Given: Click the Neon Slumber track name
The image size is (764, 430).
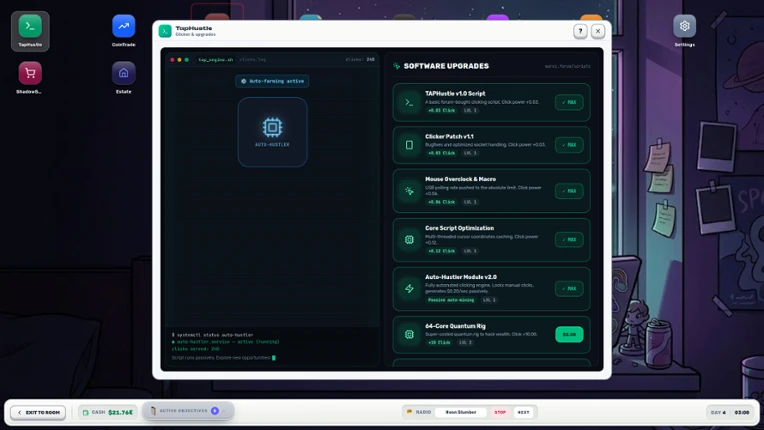Looking at the screenshot, I should click(461, 412).
